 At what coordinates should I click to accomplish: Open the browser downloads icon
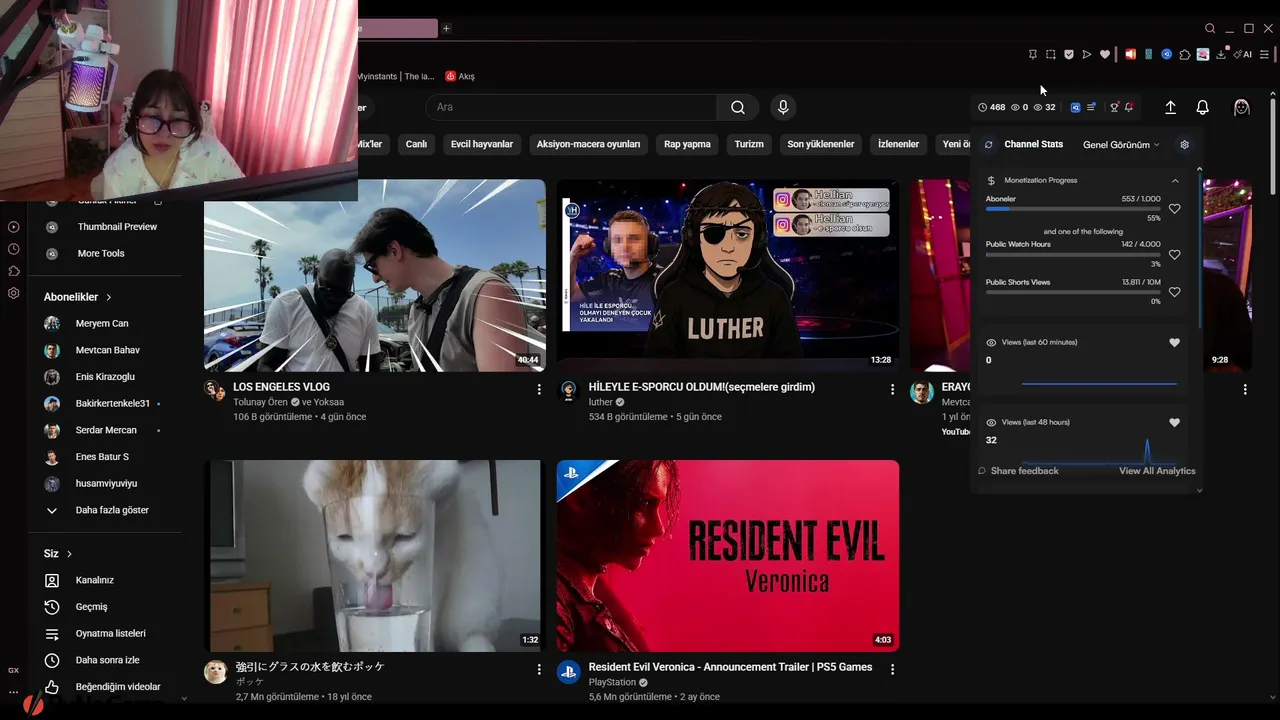(x=1221, y=55)
